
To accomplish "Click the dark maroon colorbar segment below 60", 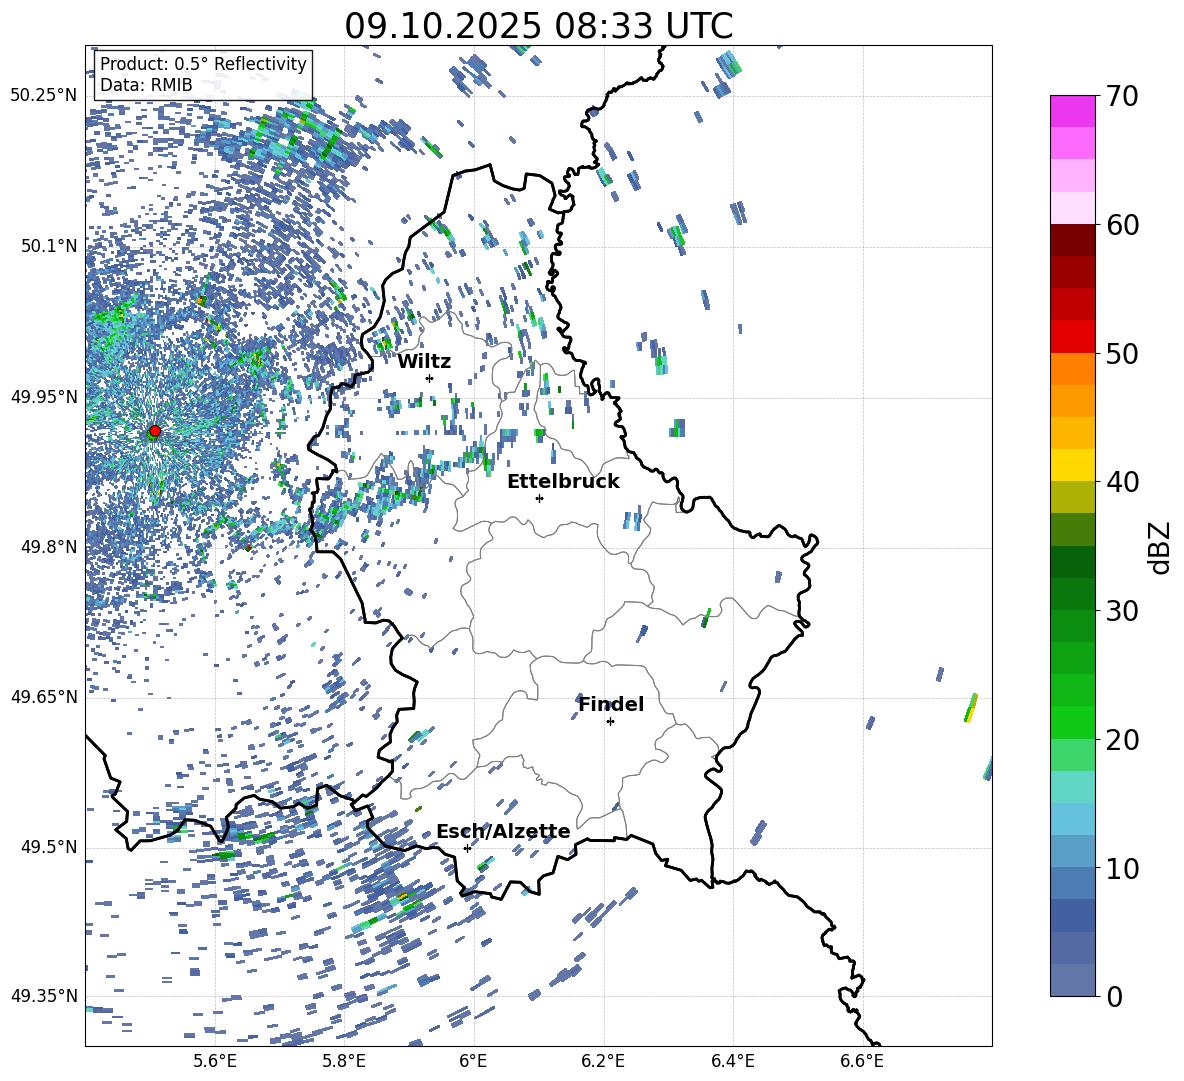I will 1073,240.
